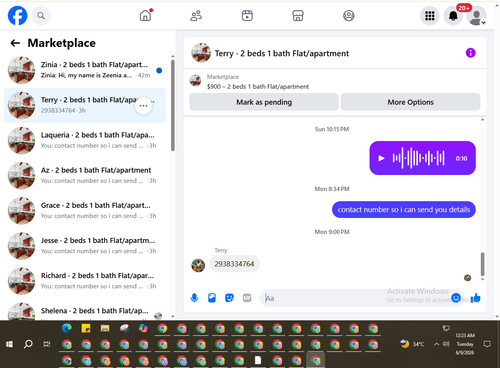Send a thumbs-up like

(476, 298)
